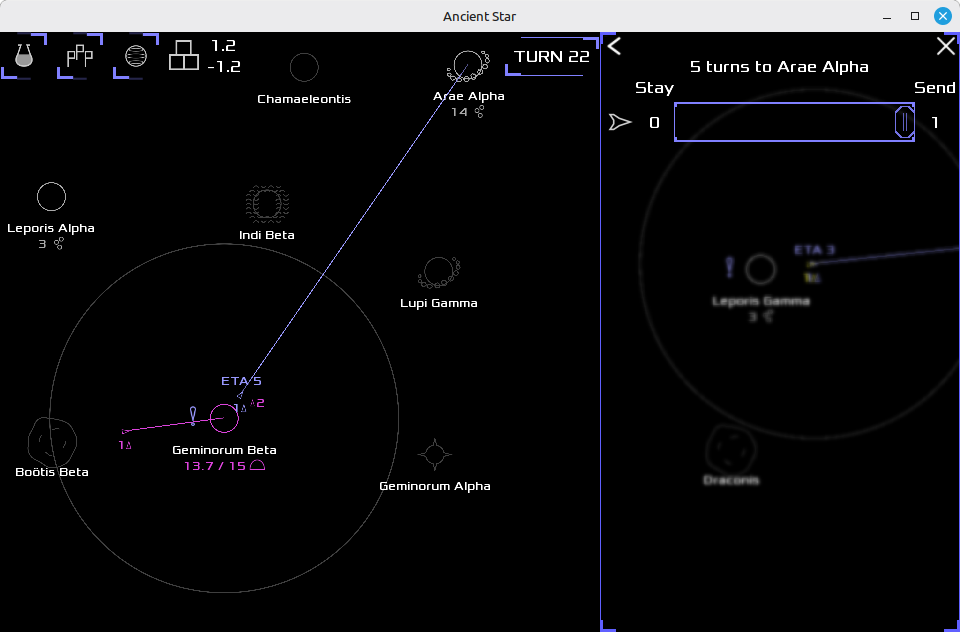The height and width of the screenshot is (632, 960).
Task: Close the fleet send panel
Action: (945, 46)
